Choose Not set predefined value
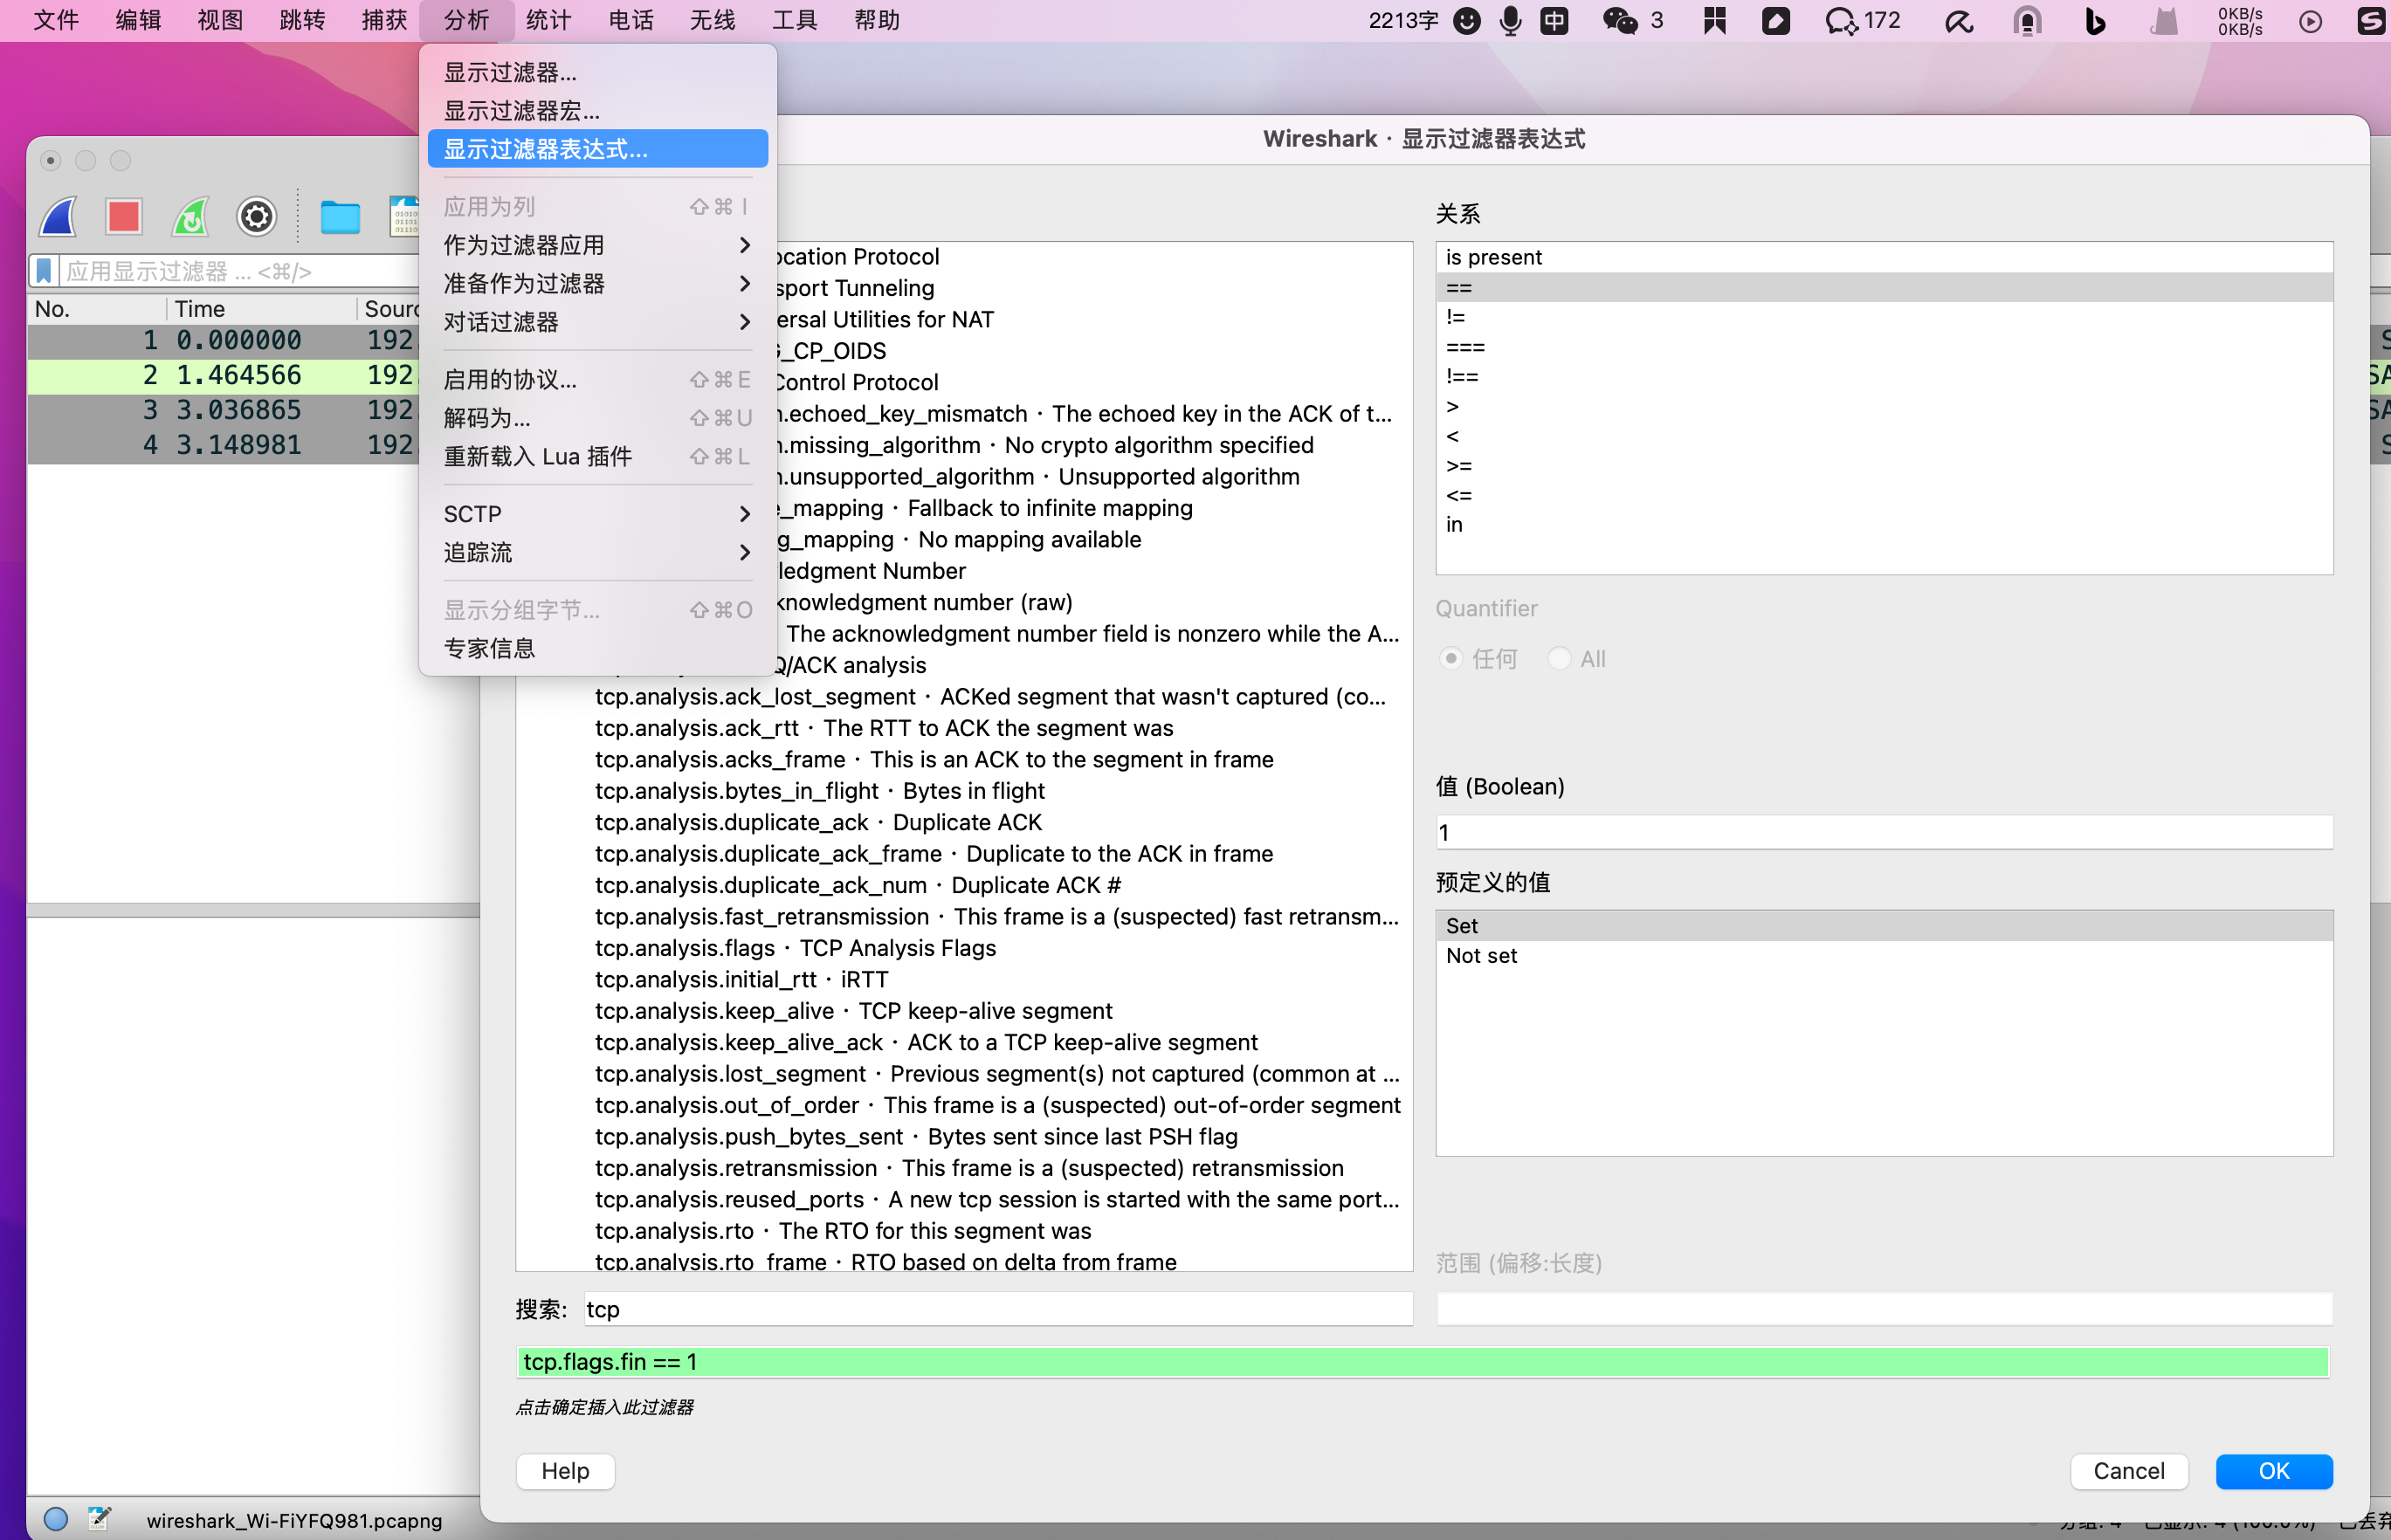Viewport: 2391px width, 1540px height. click(1481, 956)
